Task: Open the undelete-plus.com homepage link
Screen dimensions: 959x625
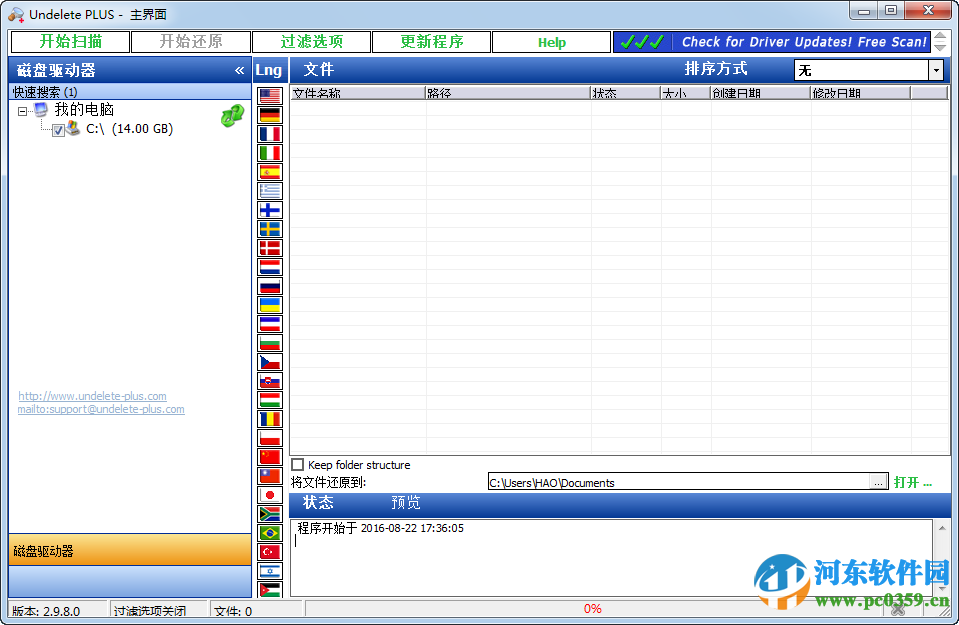Action: [92, 396]
